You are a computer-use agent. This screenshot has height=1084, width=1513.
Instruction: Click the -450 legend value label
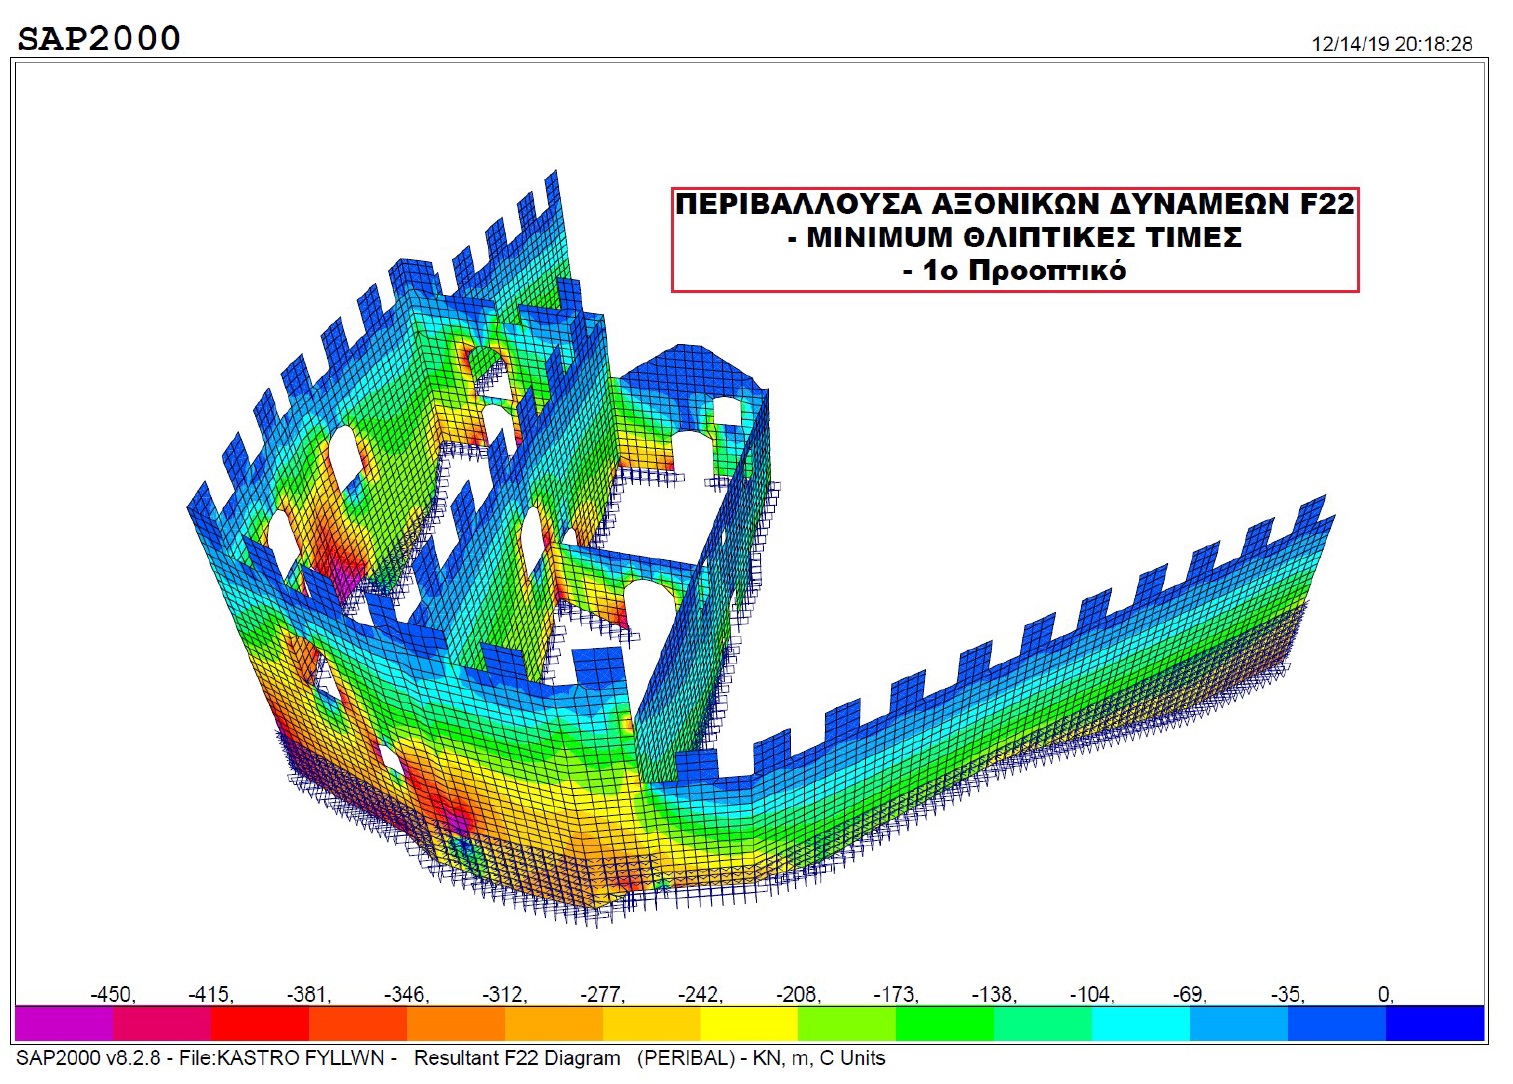point(112,994)
